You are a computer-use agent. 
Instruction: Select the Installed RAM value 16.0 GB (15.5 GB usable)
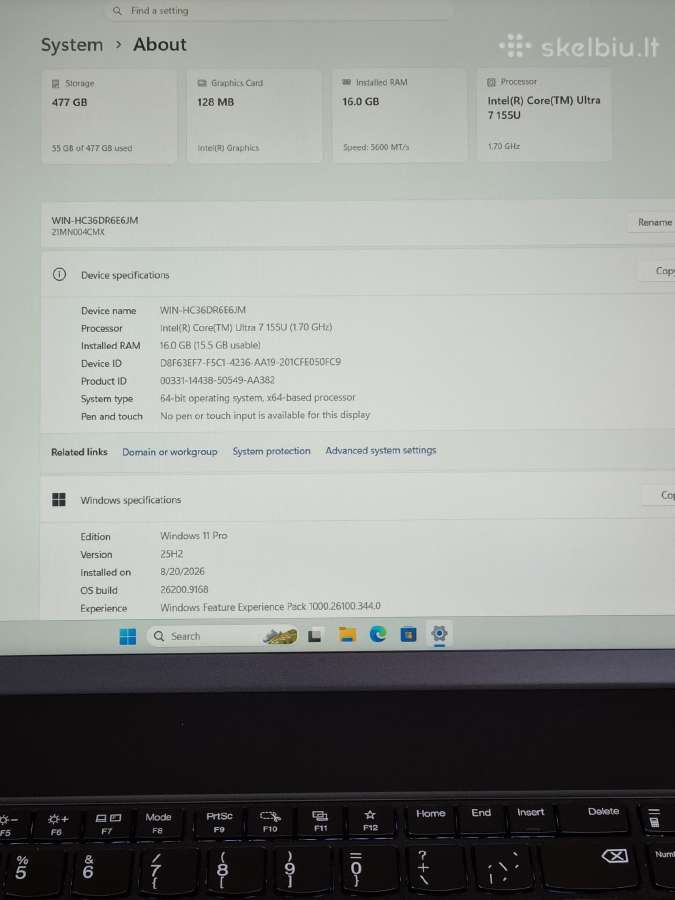(210, 345)
